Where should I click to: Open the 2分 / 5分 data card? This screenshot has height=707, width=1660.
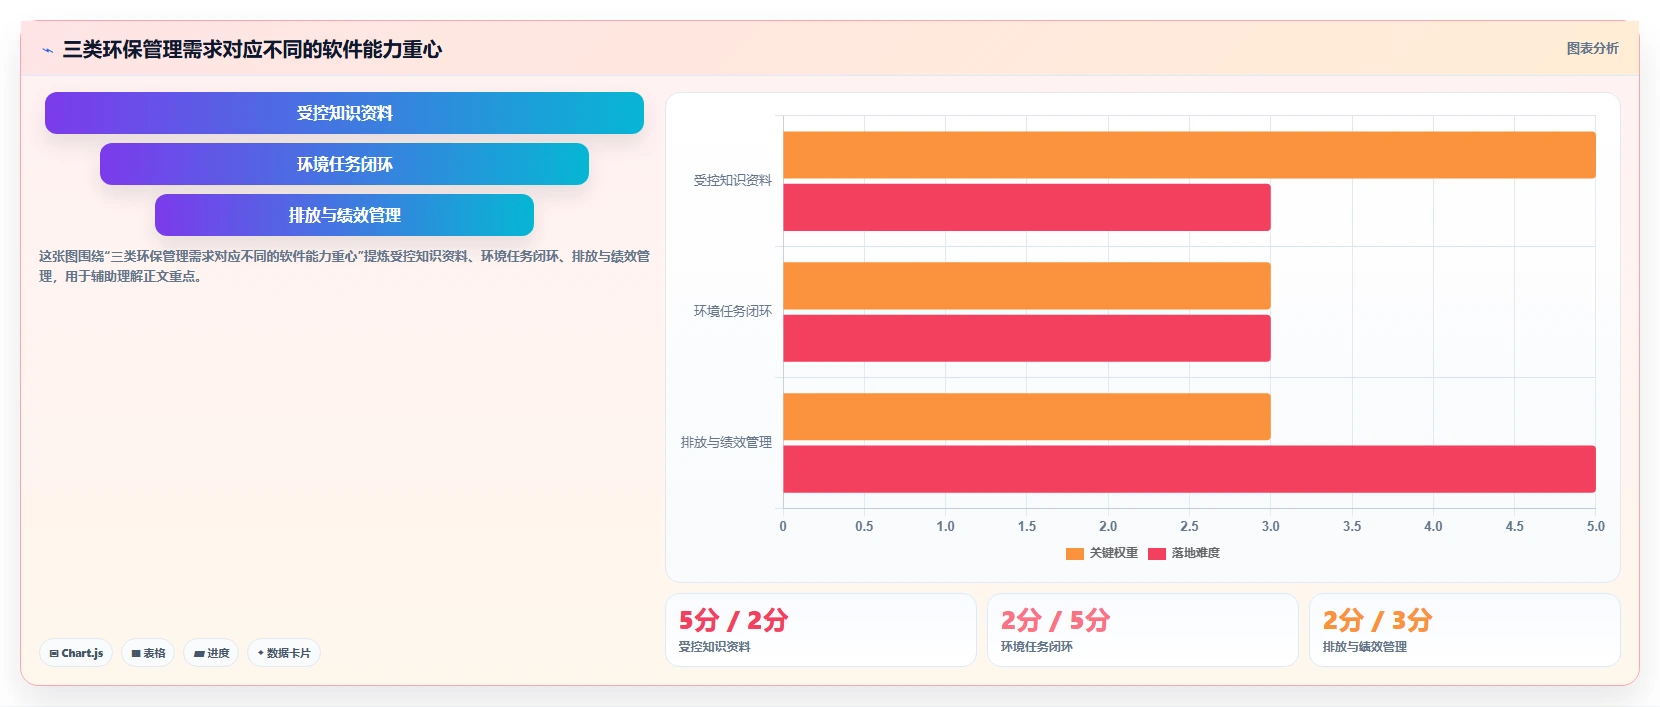point(1143,630)
